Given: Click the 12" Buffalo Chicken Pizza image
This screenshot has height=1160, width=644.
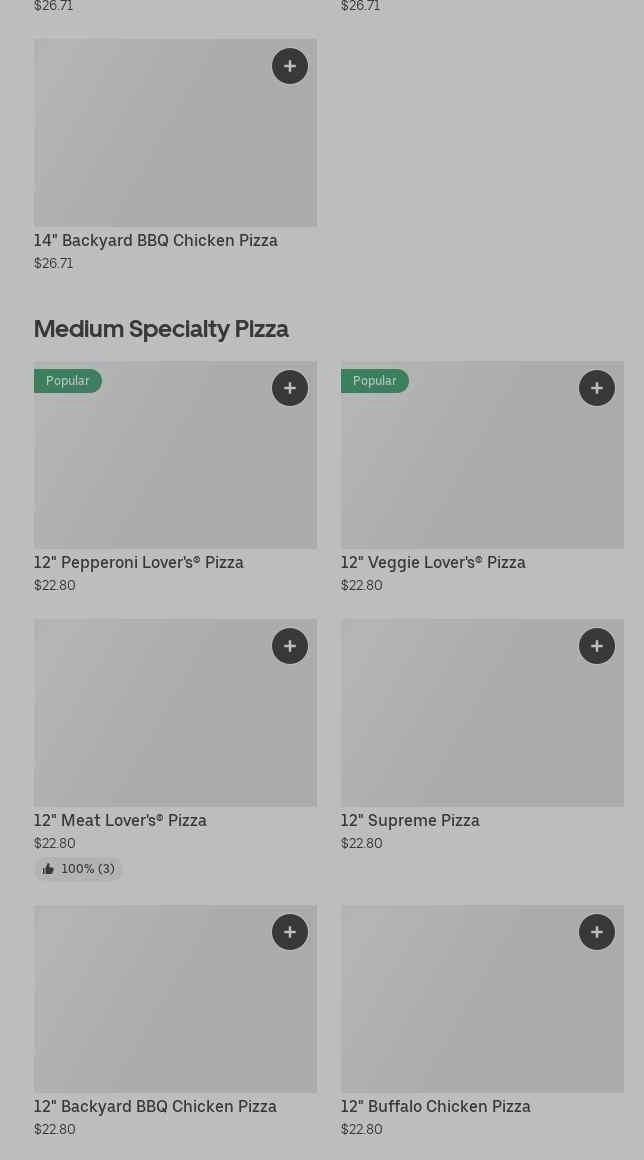Looking at the screenshot, I should pyautogui.click(x=482, y=1009).
